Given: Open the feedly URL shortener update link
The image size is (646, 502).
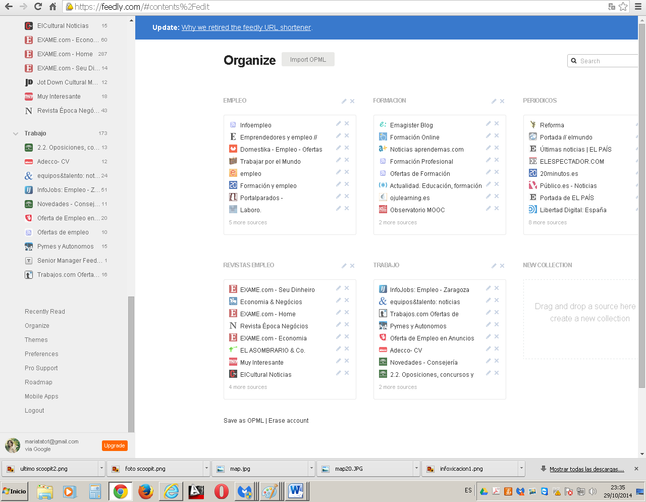Looking at the screenshot, I should coord(246,28).
